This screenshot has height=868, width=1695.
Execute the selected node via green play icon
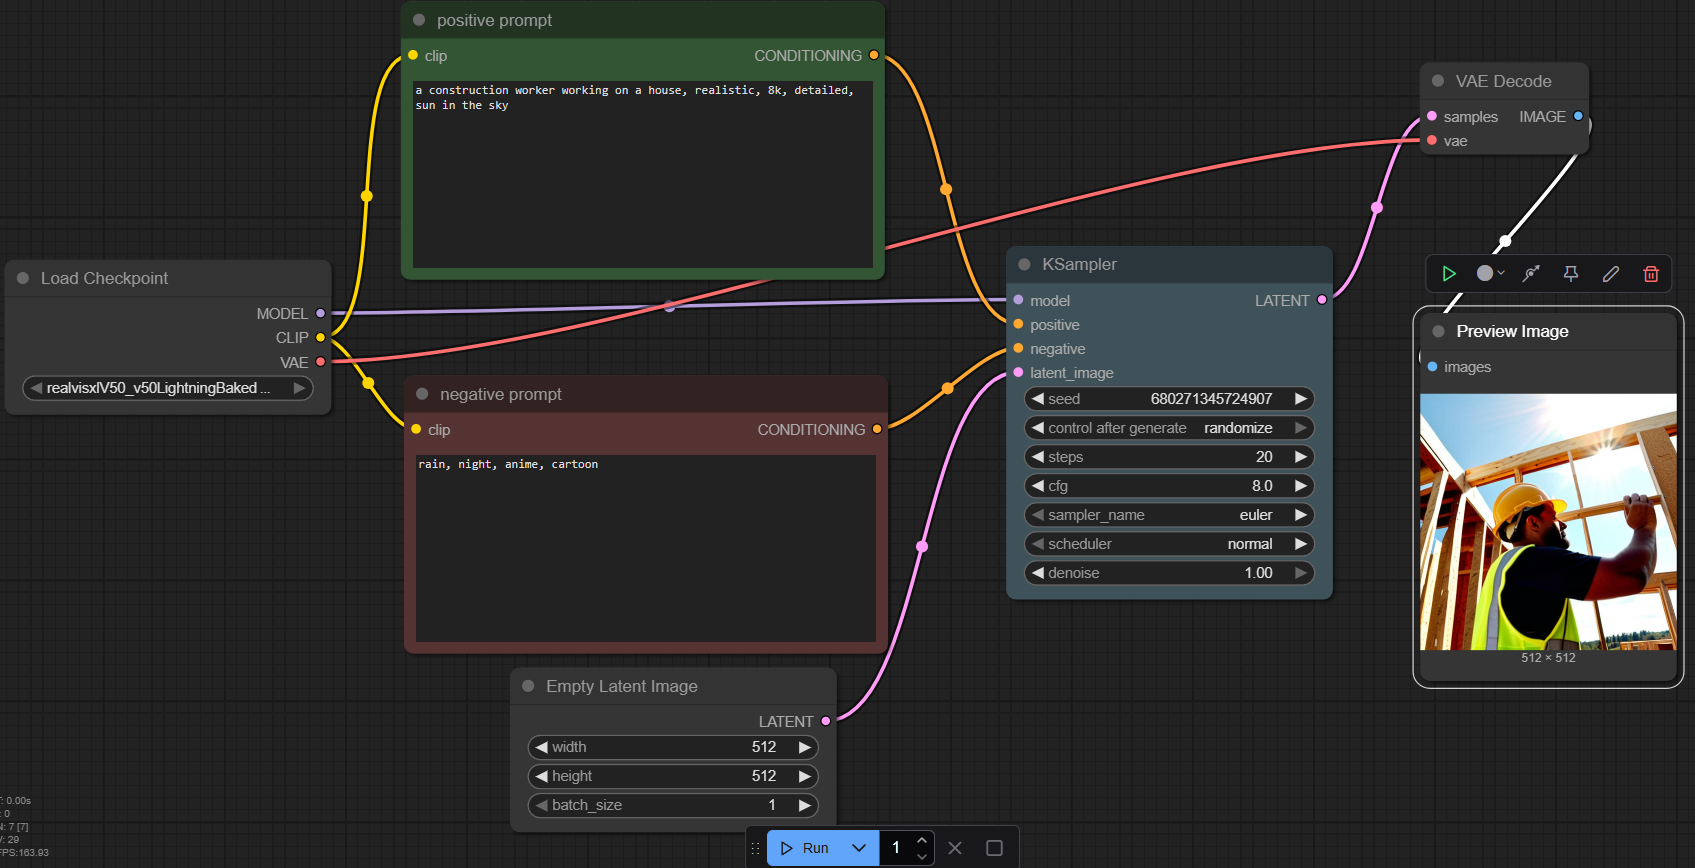click(x=1449, y=273)
